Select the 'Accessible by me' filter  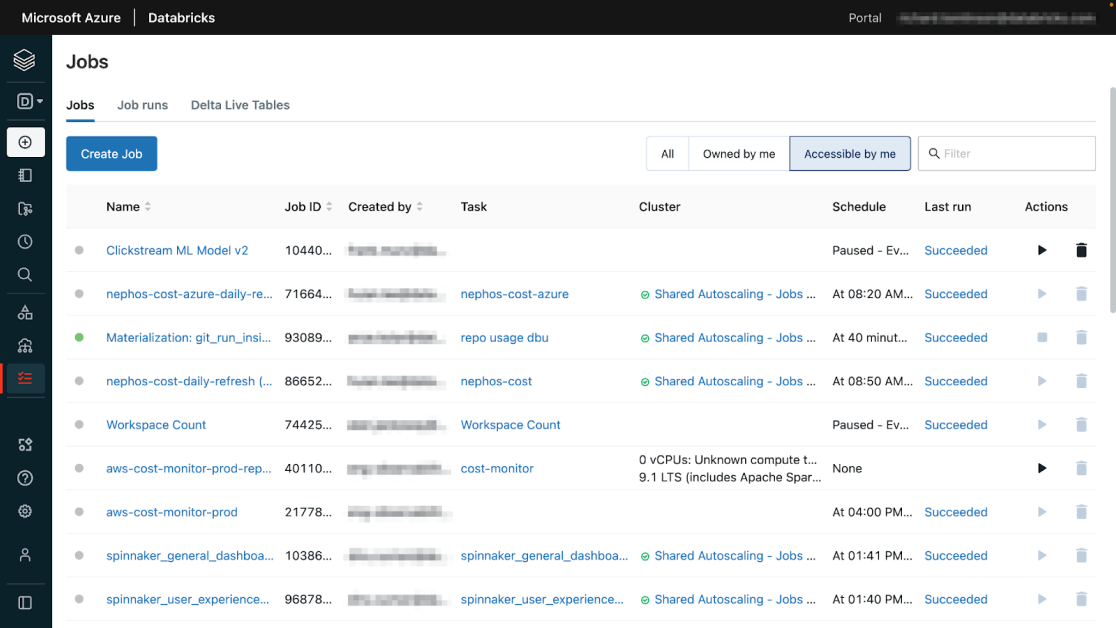pos(850,154)
